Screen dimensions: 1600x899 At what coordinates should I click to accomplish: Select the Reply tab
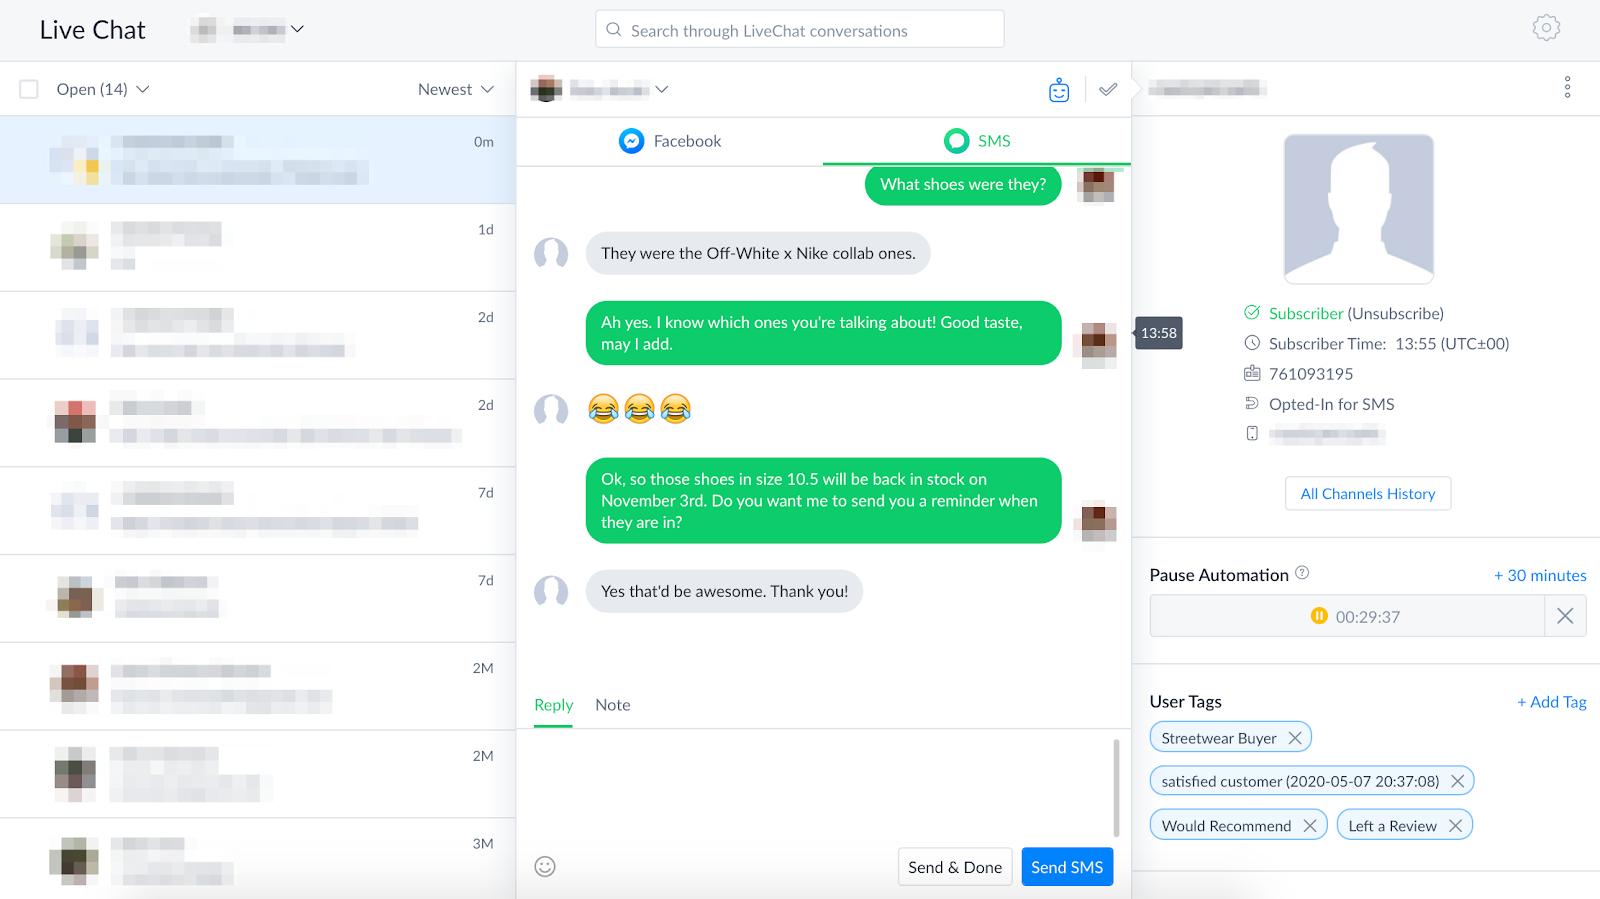553,705
